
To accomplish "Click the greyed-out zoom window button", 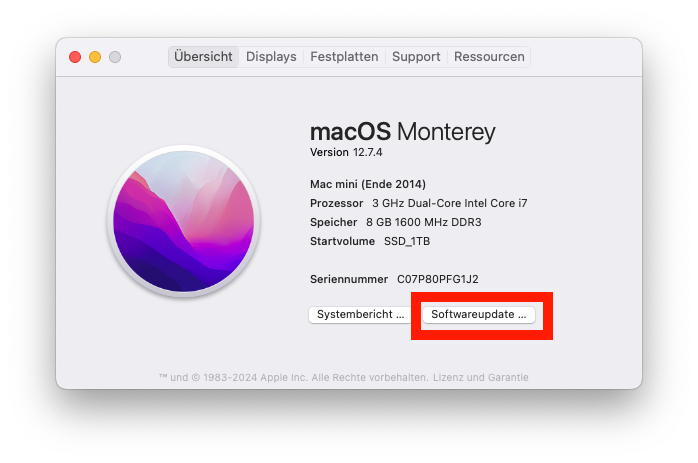I will pos(115,57).
